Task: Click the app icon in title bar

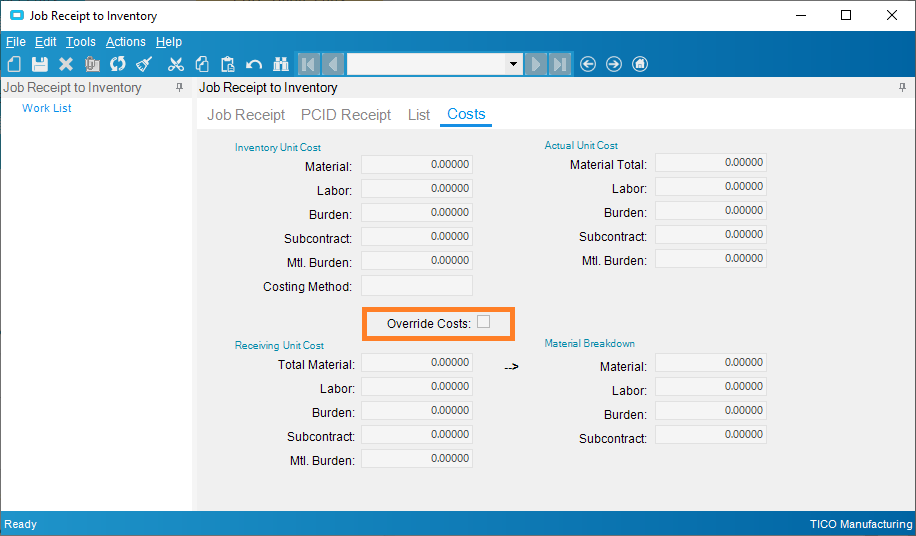Action: (x=17, y=16)
